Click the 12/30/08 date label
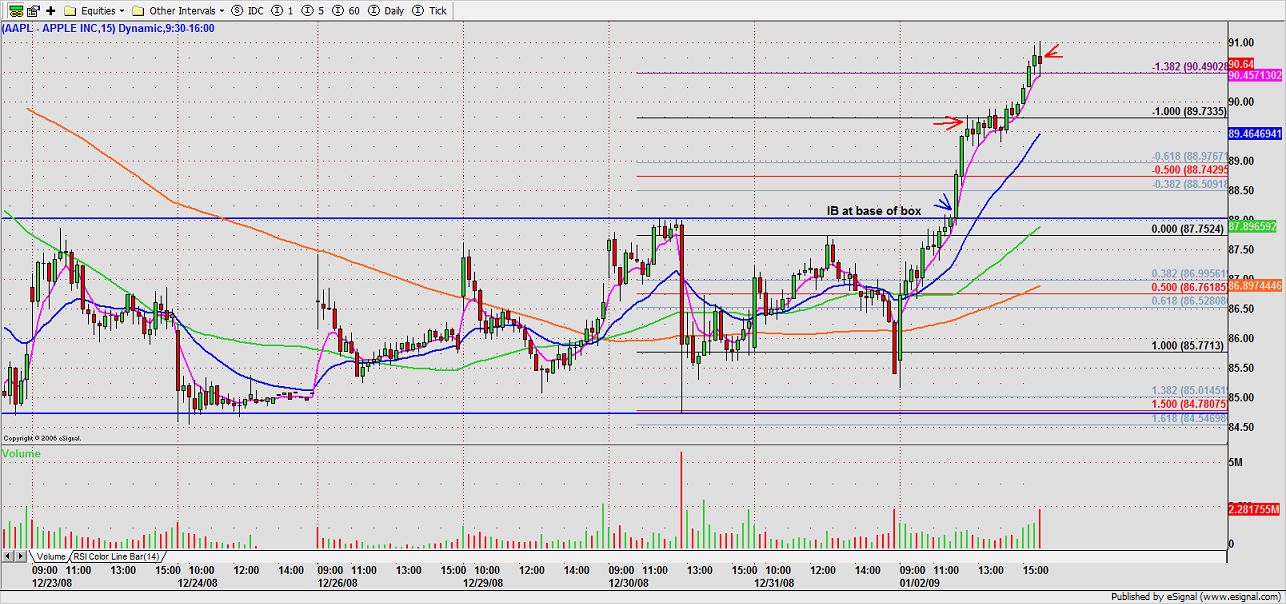 tap(629, 581)
